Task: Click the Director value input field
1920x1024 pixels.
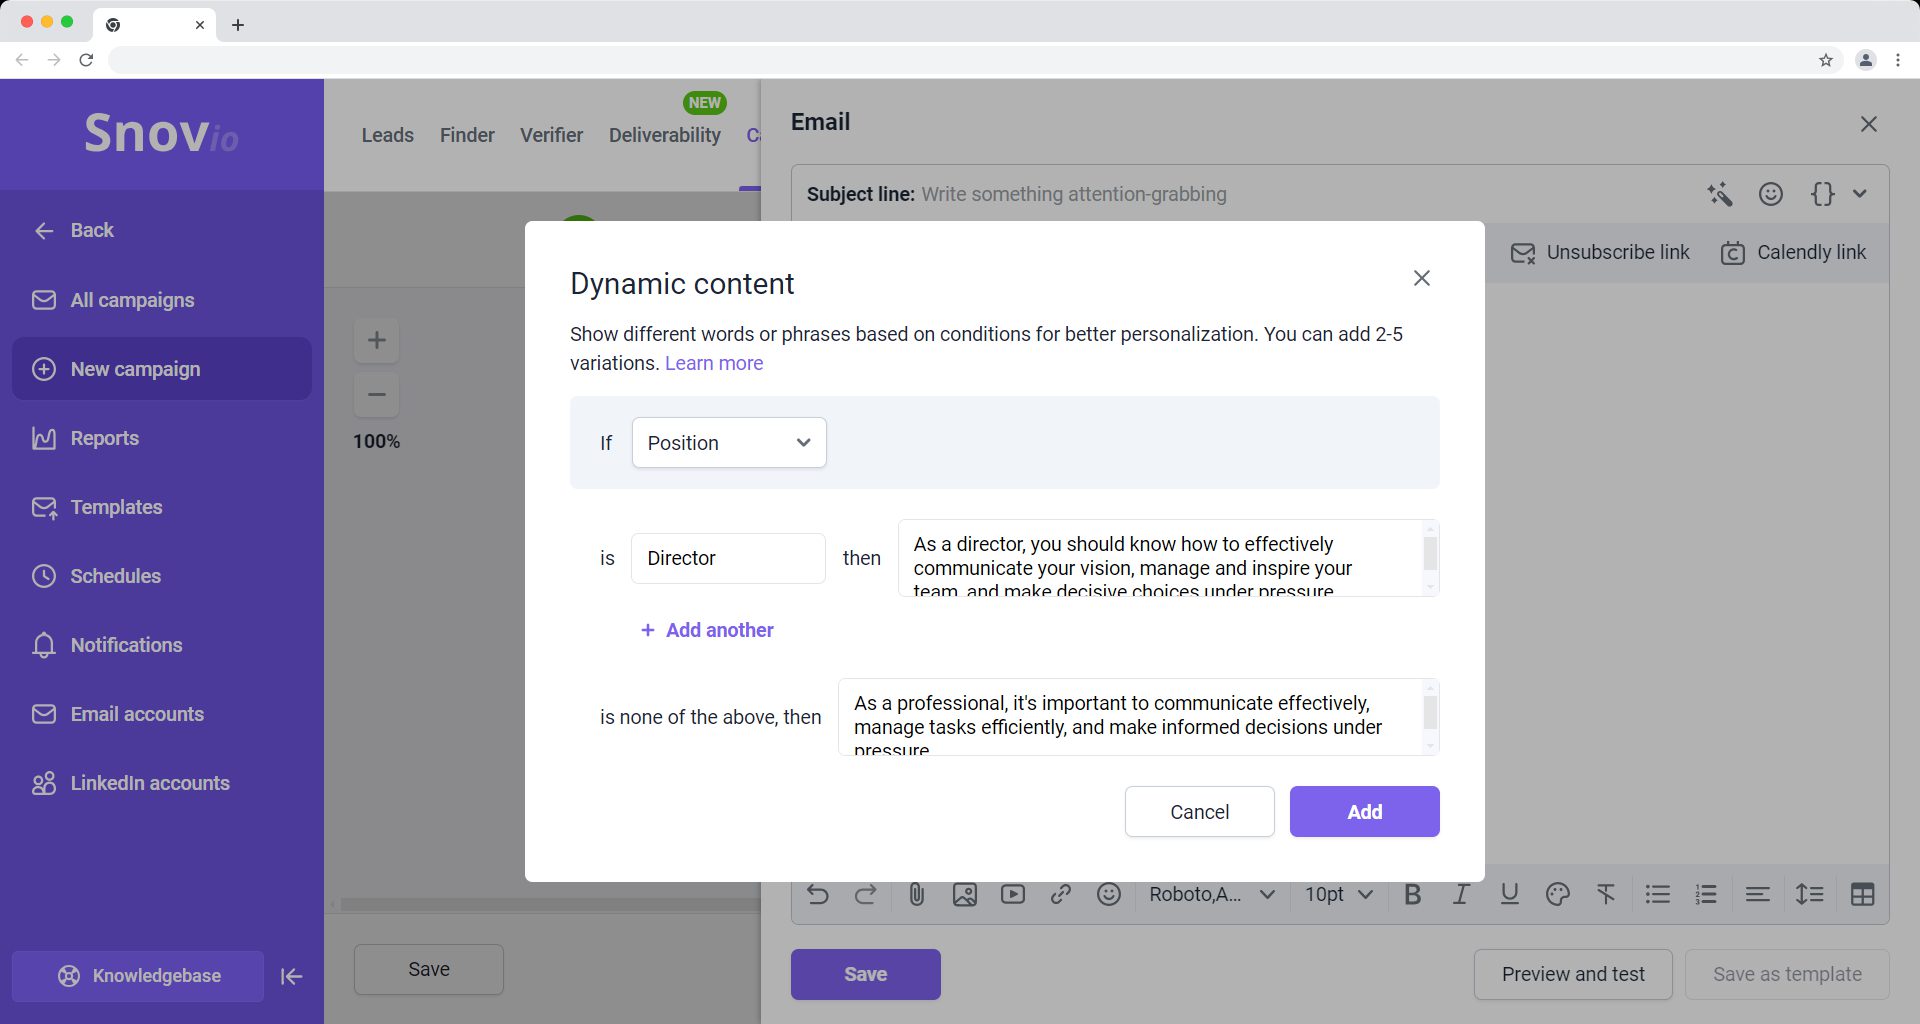Action: pos(727,558)
